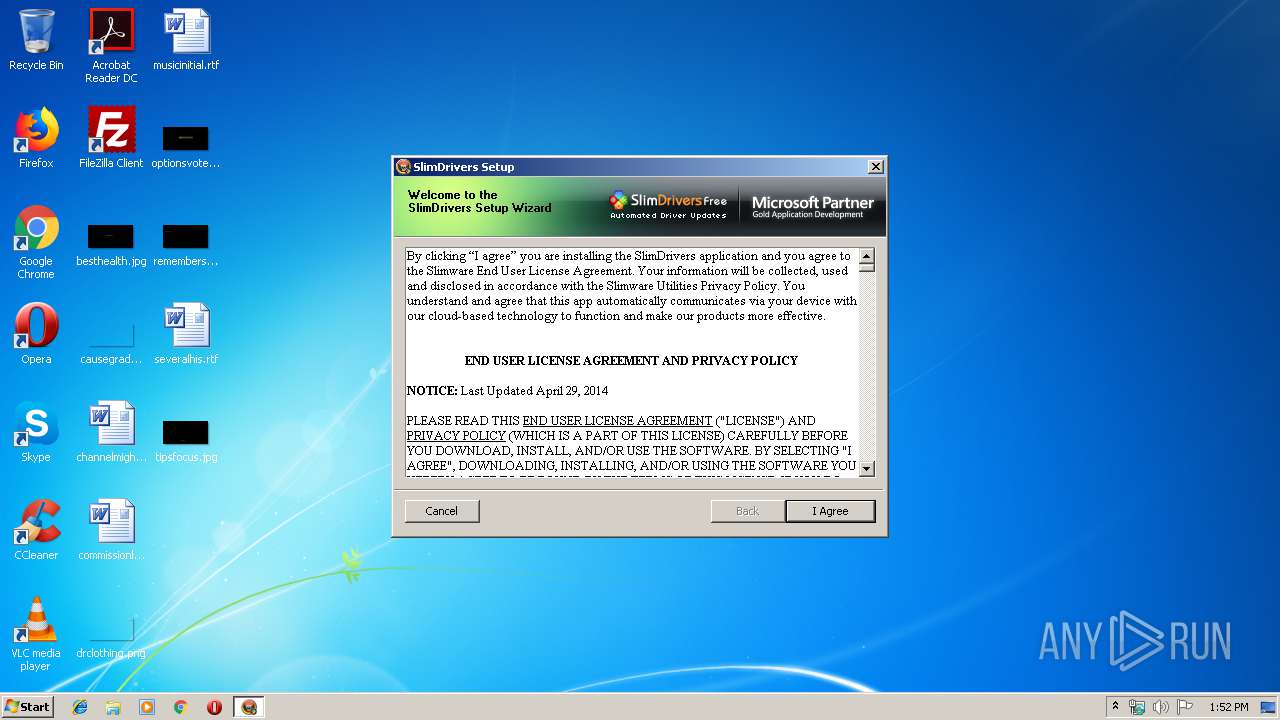Click the SlimDrivers Free logo
Screen dimensions: 1280x720
668,205
